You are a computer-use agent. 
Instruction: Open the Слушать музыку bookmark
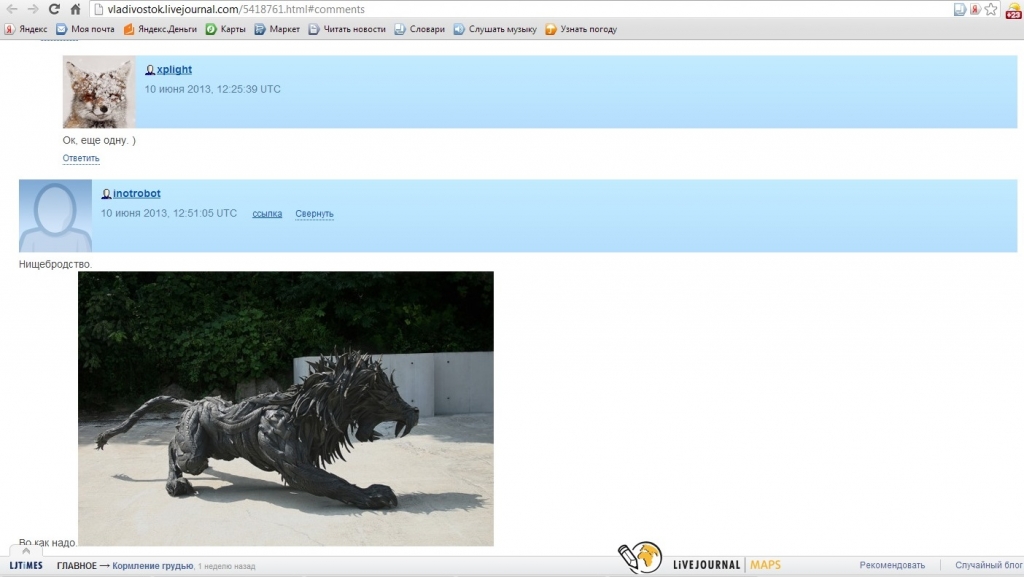495,29
